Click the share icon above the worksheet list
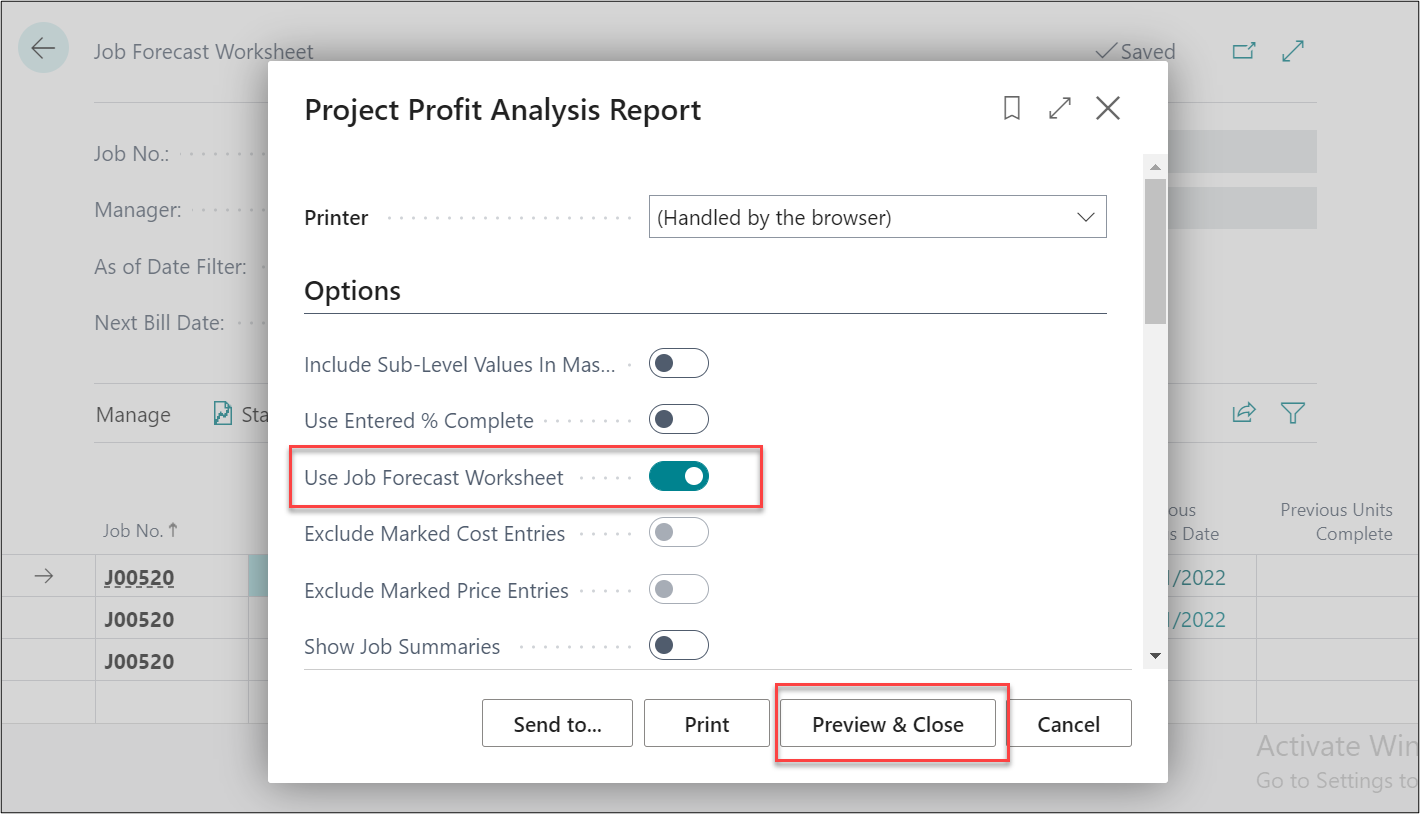Screen dimensions: 1420x814 click(1244, 413)
